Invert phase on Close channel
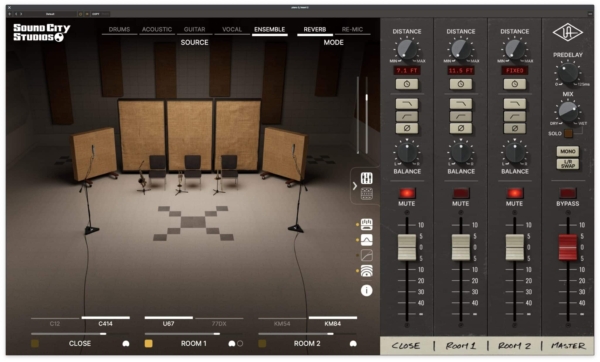Screen dimensions: 600x362 [407, 128]
